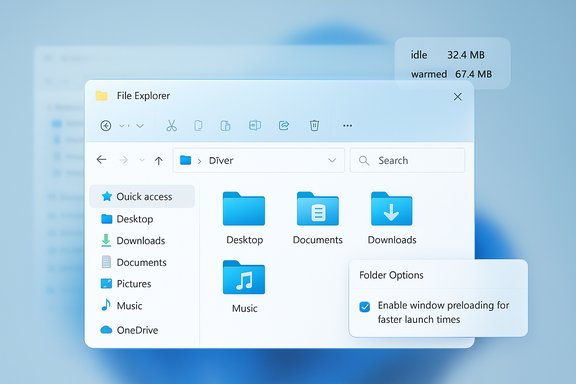
Task: Select Downloads in the sidebar
Action: (x=133, y=241)
